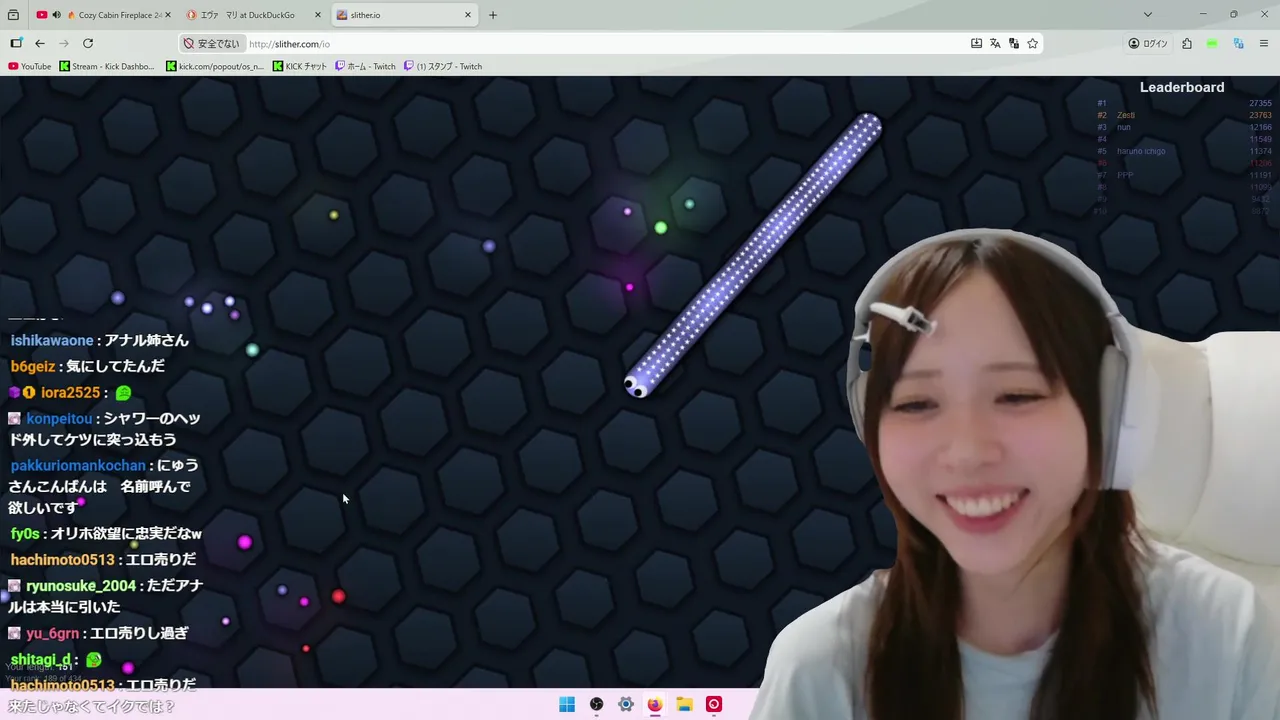Click chat username iora2525

(70, 392)
